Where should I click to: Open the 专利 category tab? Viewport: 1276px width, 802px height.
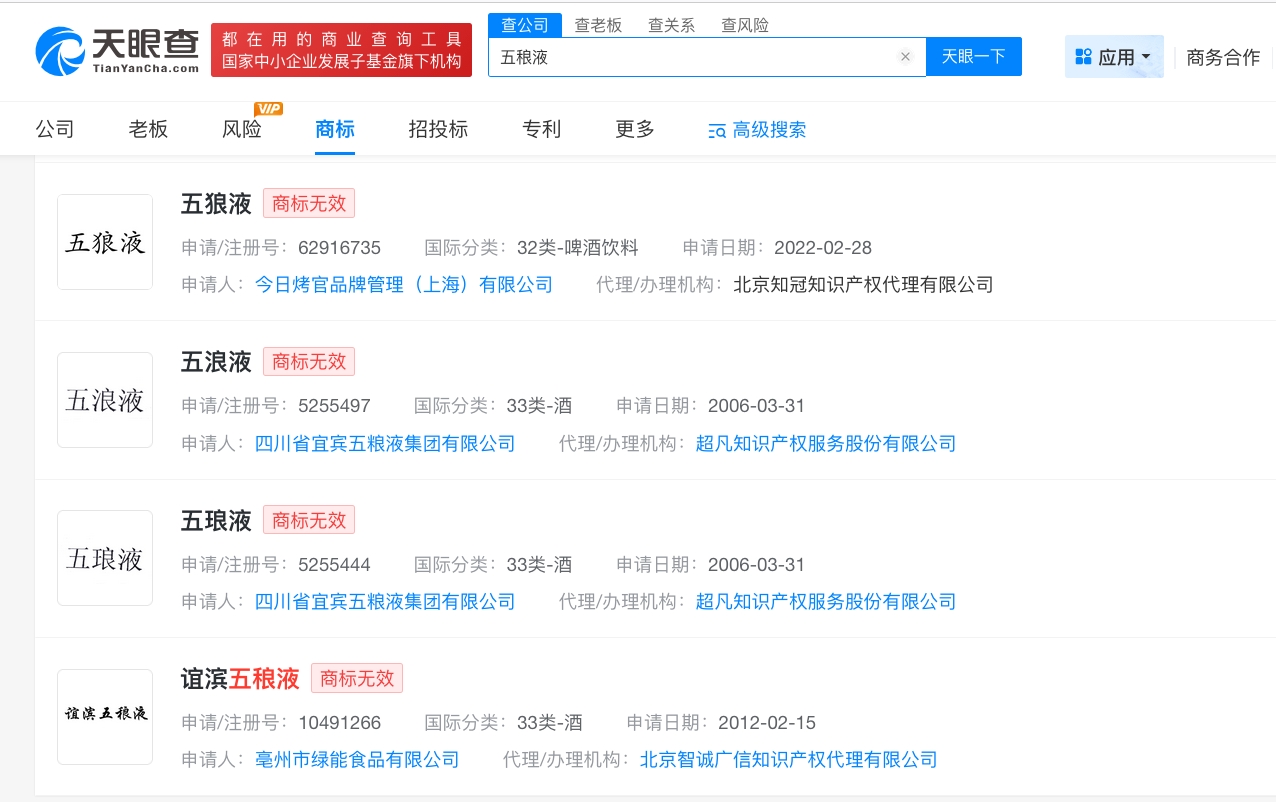click(541, 129)
